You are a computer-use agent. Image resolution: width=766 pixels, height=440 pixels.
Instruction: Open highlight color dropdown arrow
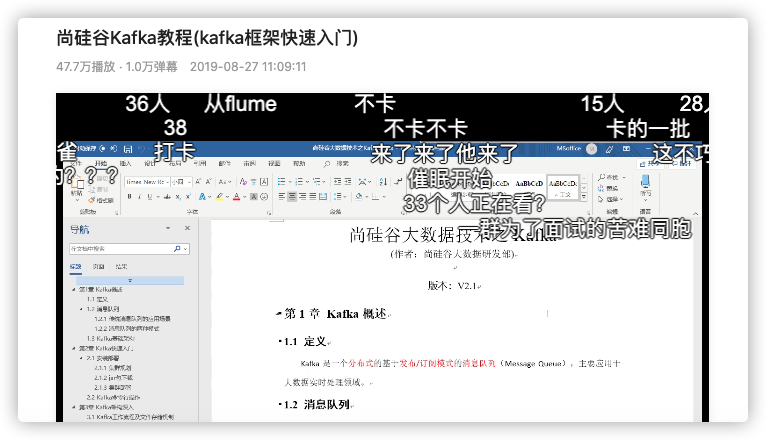point(227,197)
